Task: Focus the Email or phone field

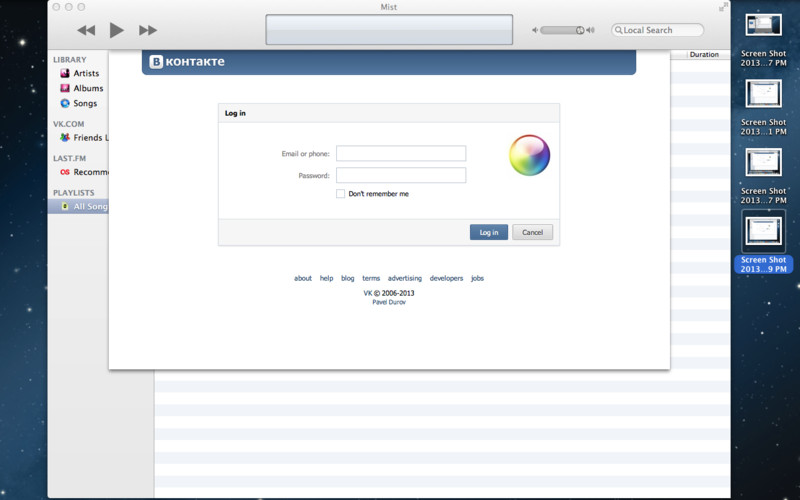Action: click(401, 153)
